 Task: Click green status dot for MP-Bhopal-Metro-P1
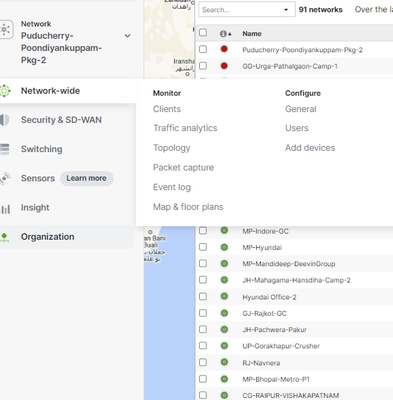pos(224,379)
